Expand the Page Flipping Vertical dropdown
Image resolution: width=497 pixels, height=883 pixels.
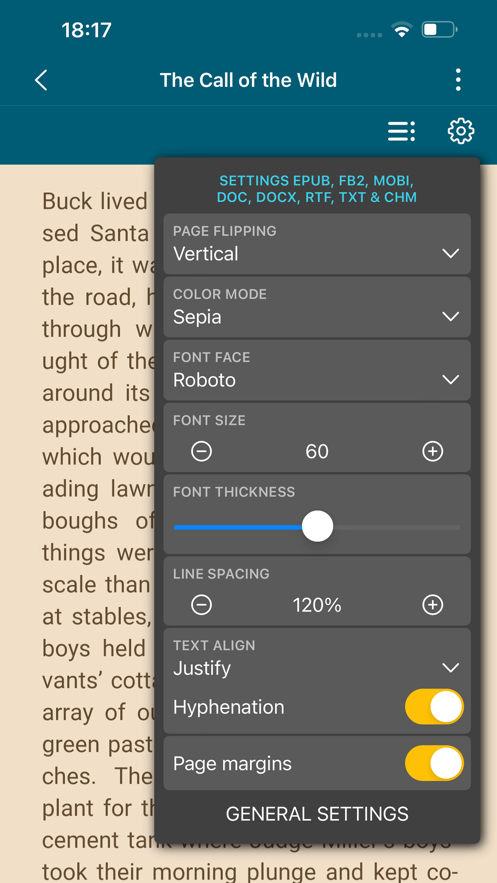[x=317, y=244]
